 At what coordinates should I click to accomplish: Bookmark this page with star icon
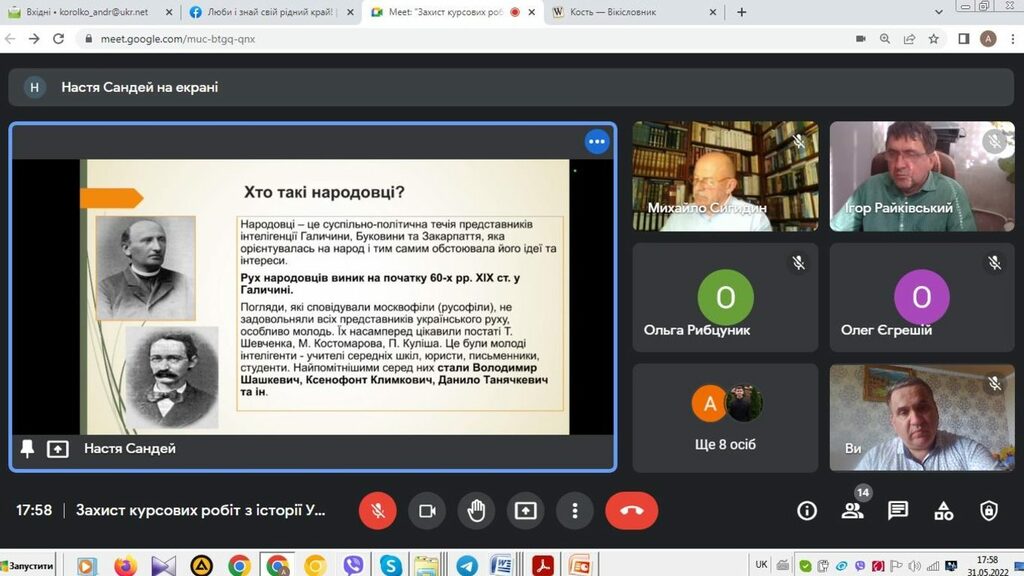click(x=933, y=39)
